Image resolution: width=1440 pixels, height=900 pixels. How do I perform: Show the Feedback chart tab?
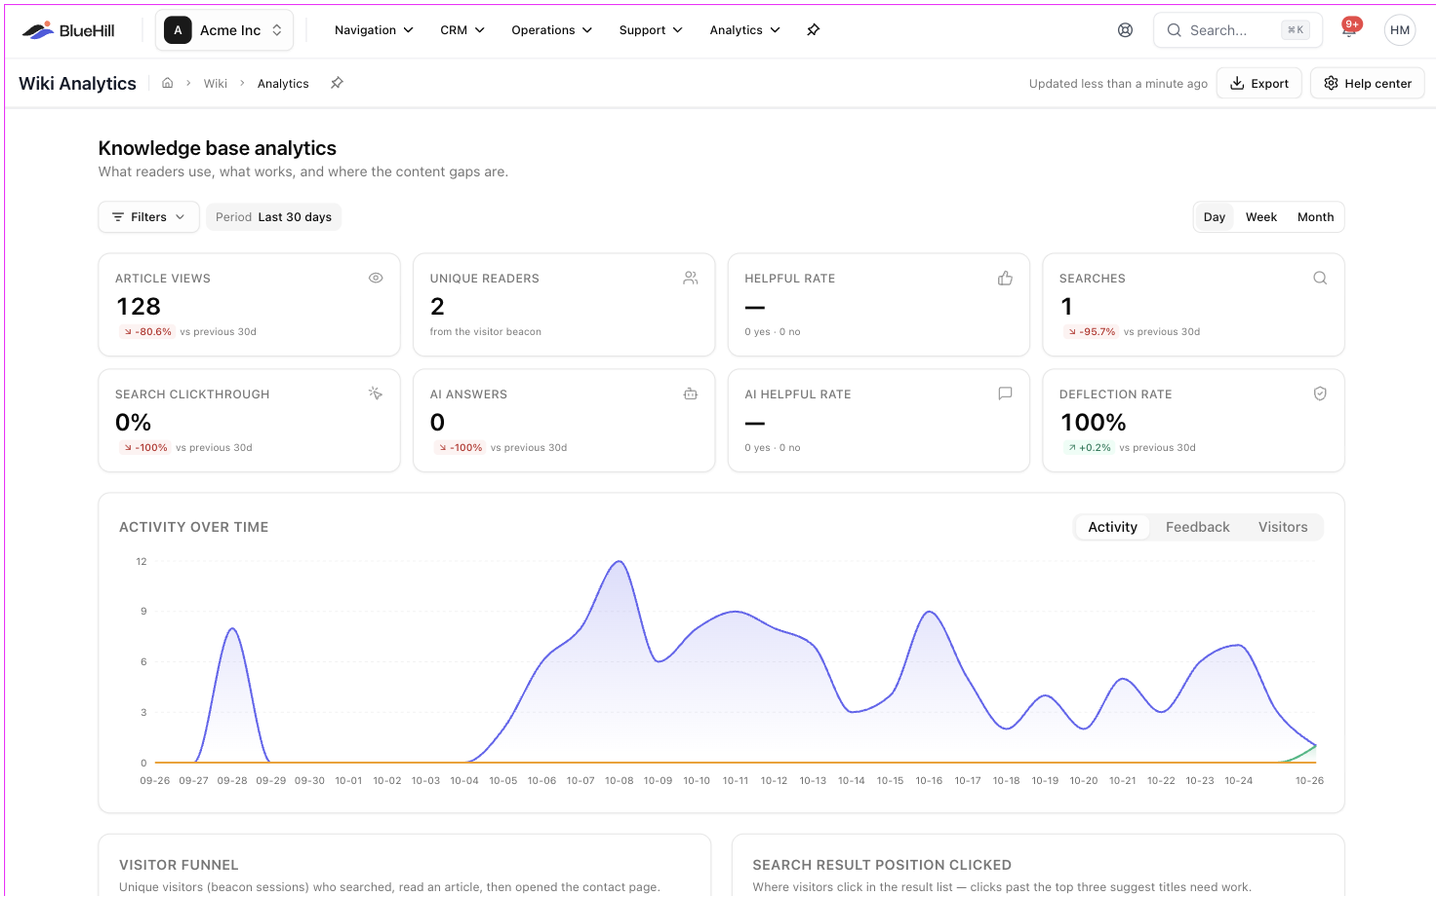1197,527
